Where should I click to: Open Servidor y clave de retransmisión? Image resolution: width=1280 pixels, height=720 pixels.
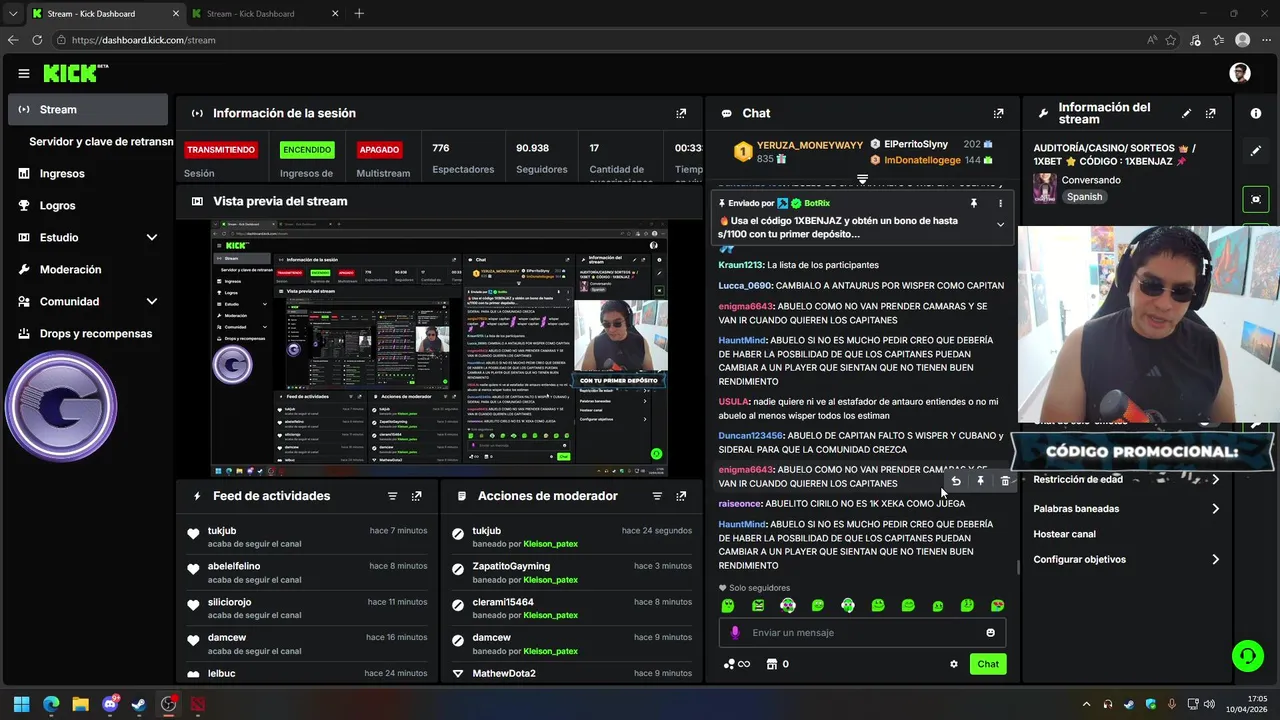click(x=101, y=142)
